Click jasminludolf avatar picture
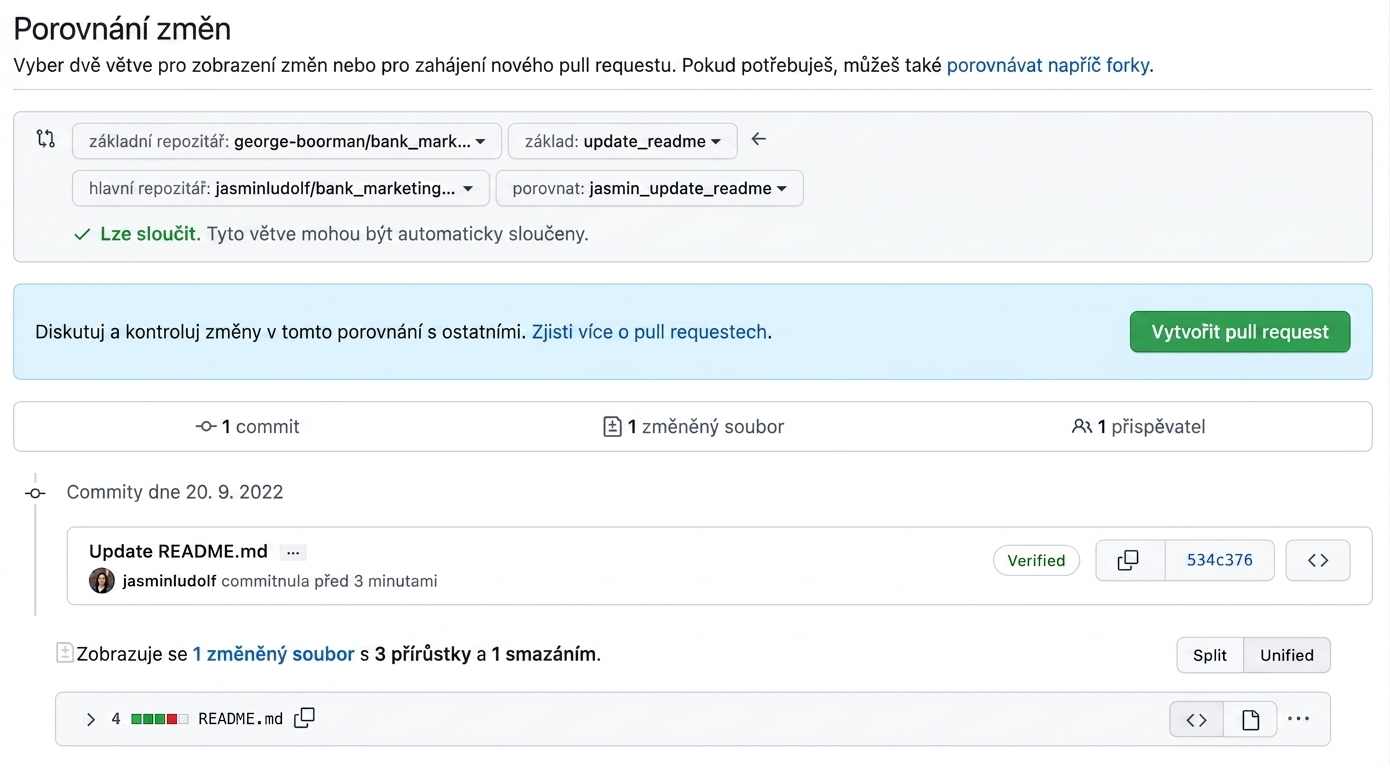This screenshot has height=768, width=1390. [102, 581]
